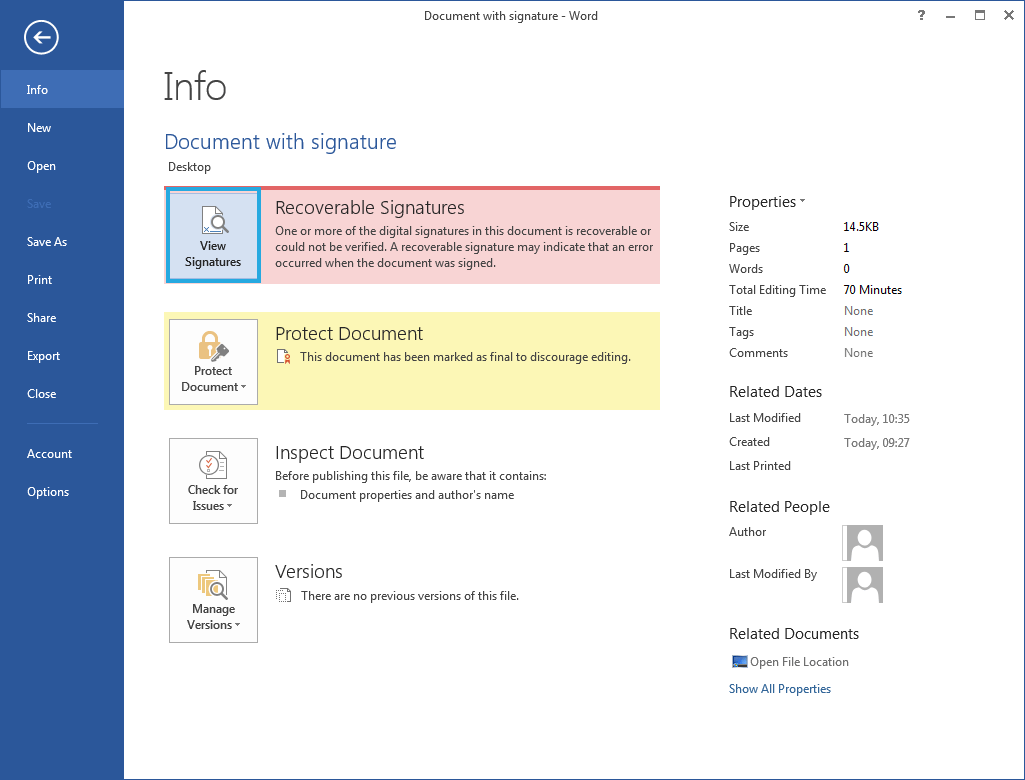The image size is (1025, 780).
Task: Click the Protect Document heading text
Action: 349,333
